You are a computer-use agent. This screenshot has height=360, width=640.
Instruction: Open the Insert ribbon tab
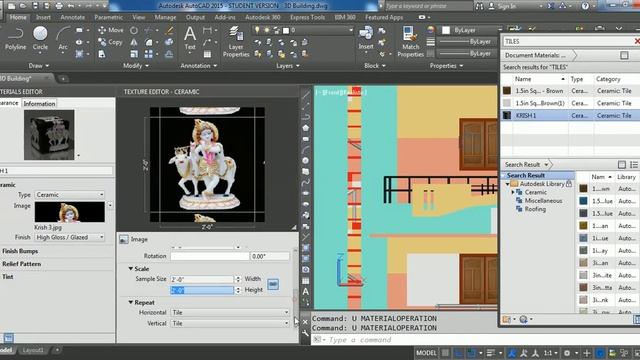[43, 17]
